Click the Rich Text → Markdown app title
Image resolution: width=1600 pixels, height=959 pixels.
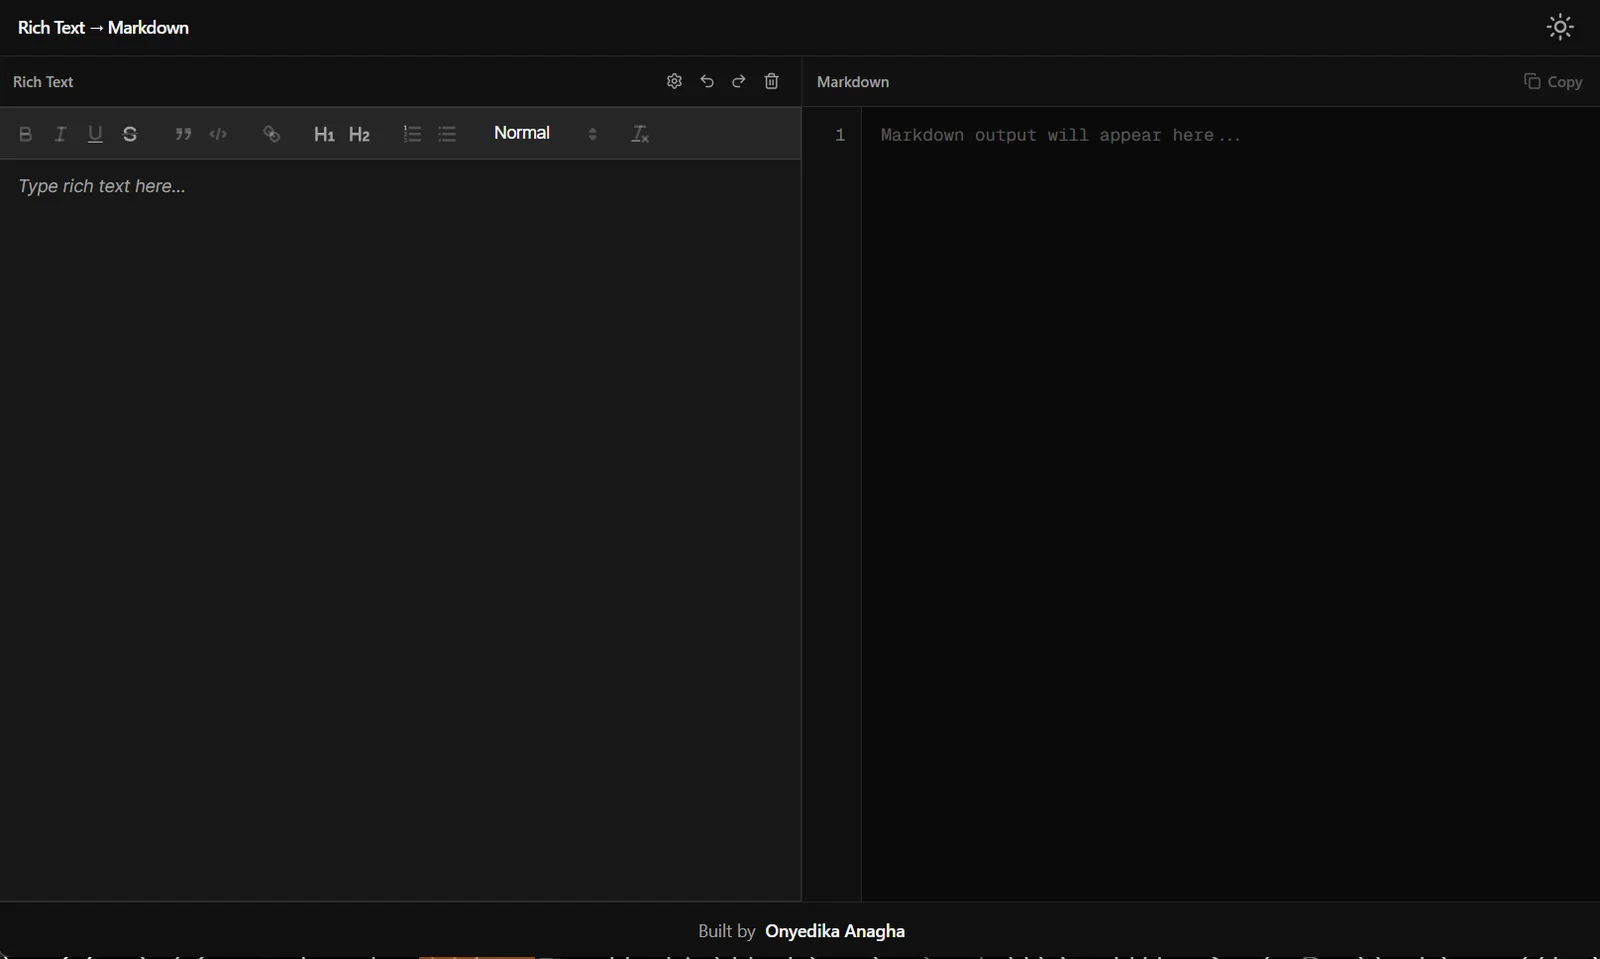[103, 28]
